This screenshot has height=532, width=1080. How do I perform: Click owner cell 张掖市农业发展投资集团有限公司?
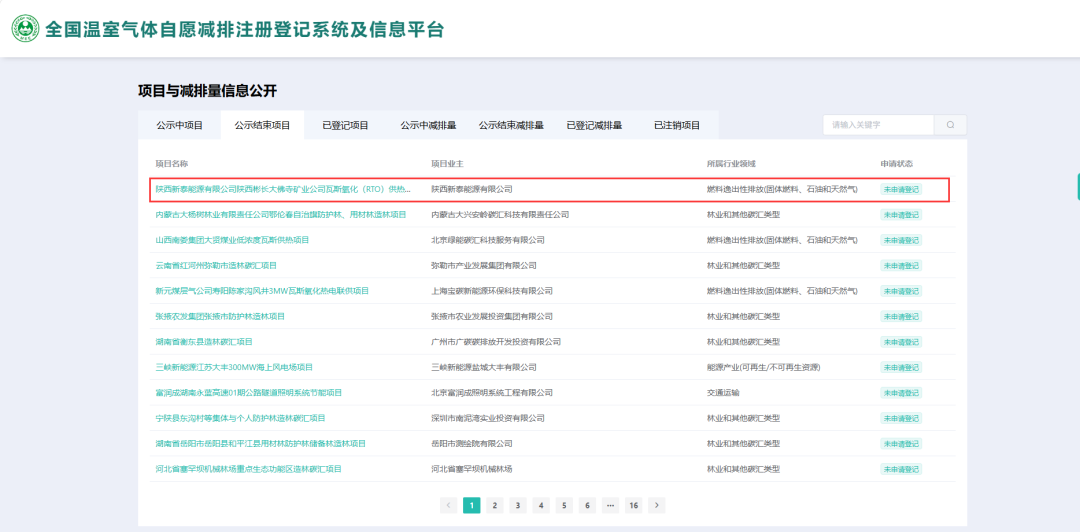tap(492, 316)
